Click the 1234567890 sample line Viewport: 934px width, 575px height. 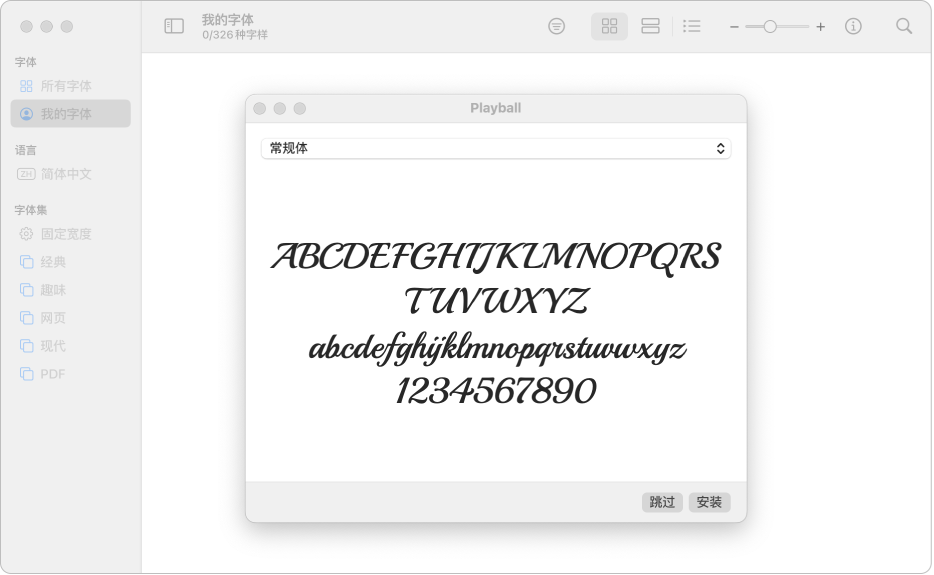(496, 391)
